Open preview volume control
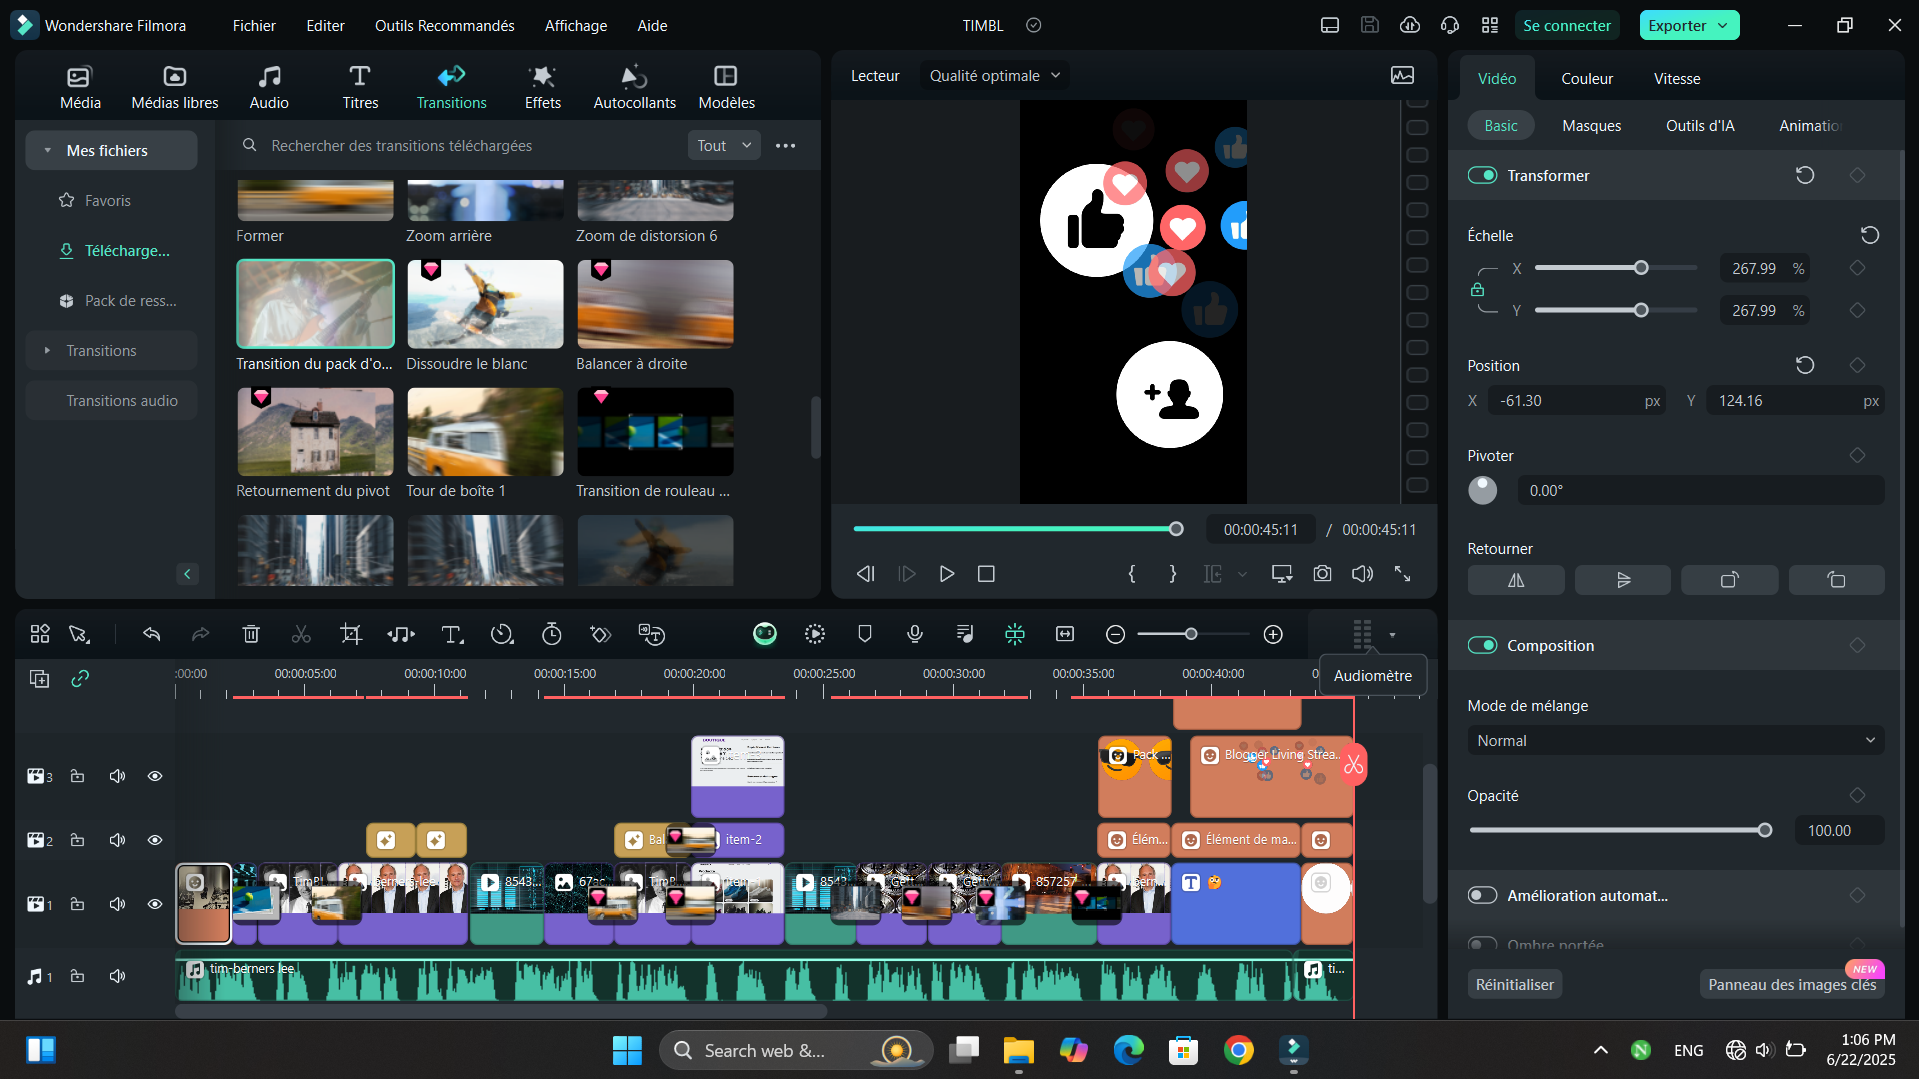 [1362, 574]
